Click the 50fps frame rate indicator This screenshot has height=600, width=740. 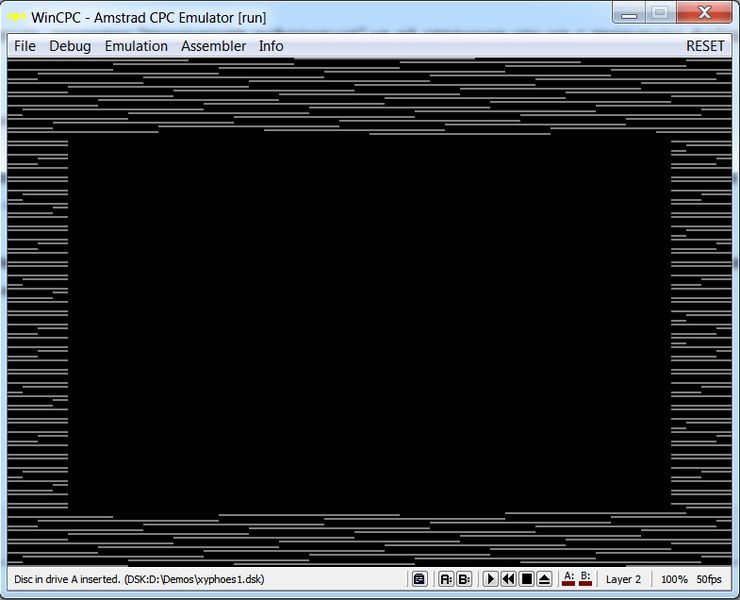tap(709, 579)
